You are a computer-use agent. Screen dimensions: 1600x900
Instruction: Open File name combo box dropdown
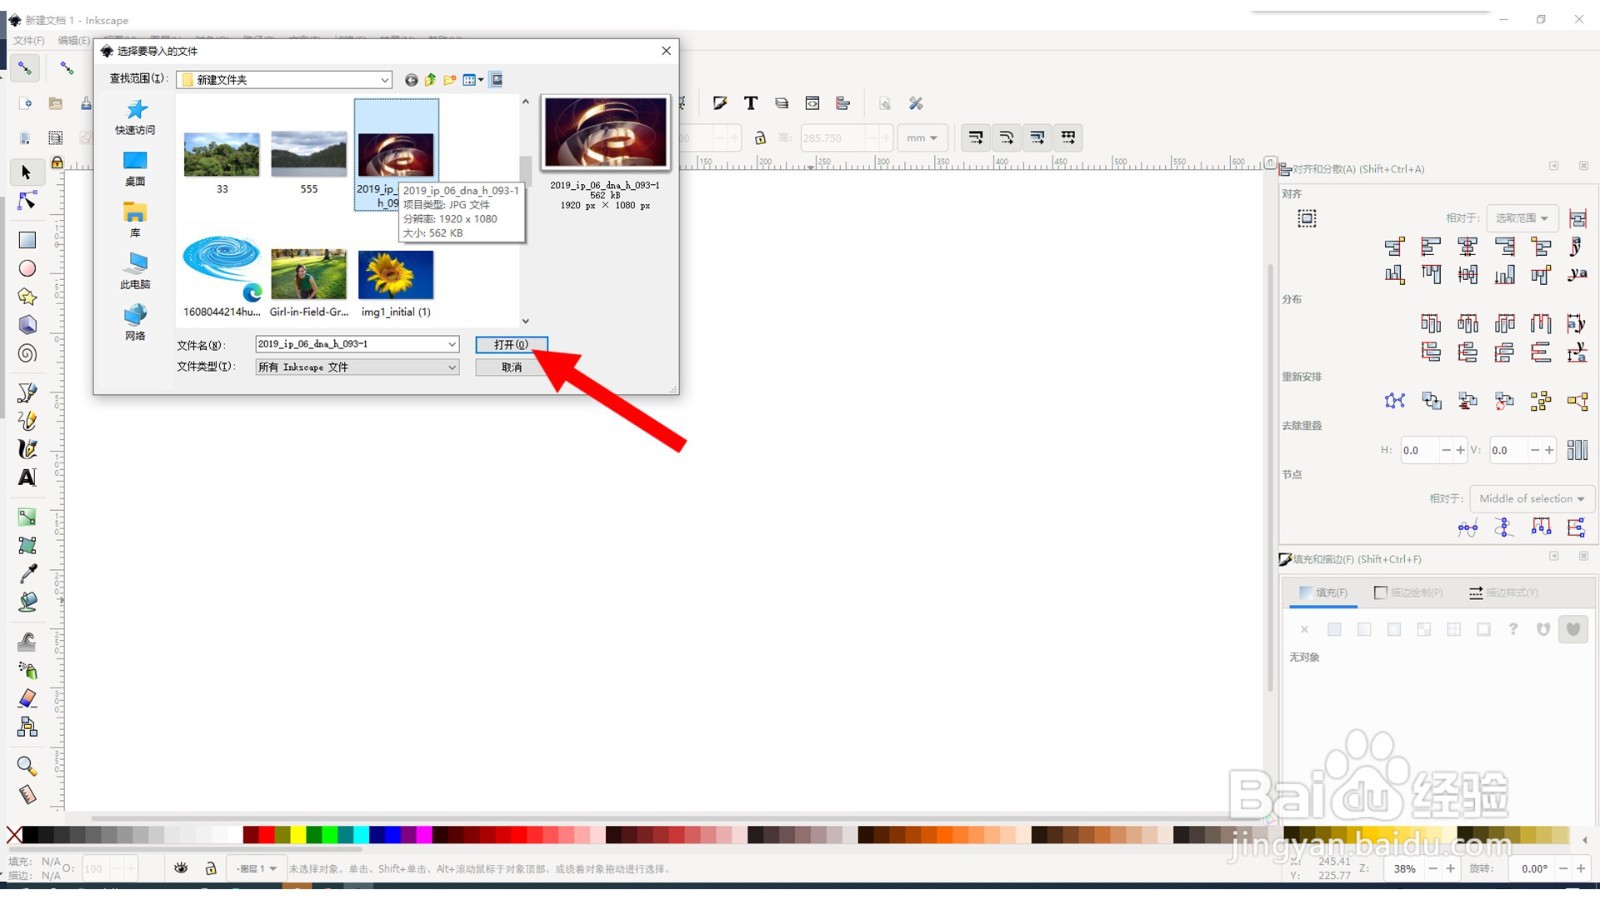[x=452, y=344]
